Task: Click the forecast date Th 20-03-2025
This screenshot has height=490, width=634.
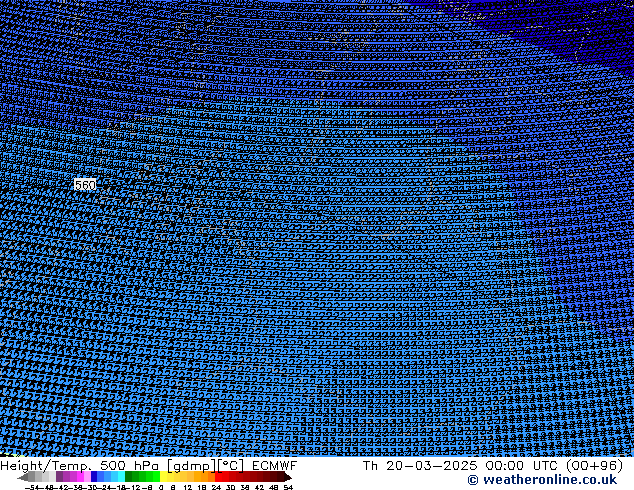Action: pyautogui.click(x=420, y=466)
